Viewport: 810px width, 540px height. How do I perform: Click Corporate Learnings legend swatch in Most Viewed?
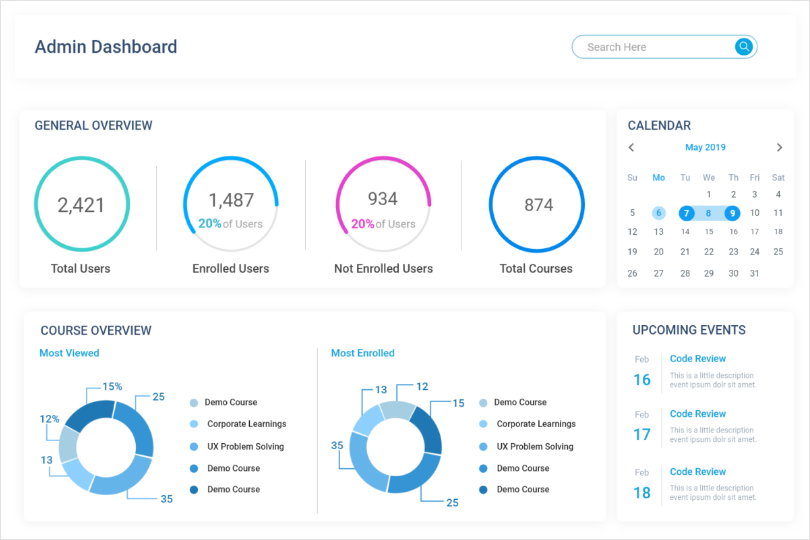click(194, 424)
